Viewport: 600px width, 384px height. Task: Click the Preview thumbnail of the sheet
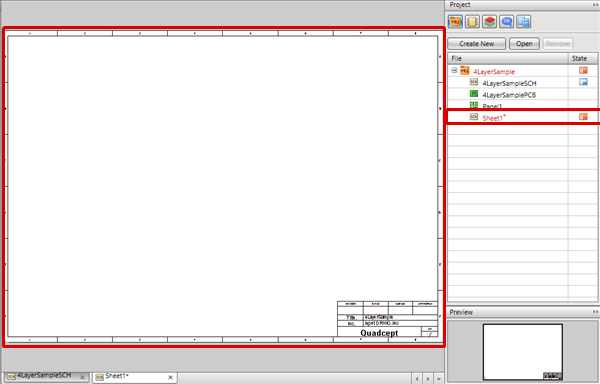[x=523, y=352]
